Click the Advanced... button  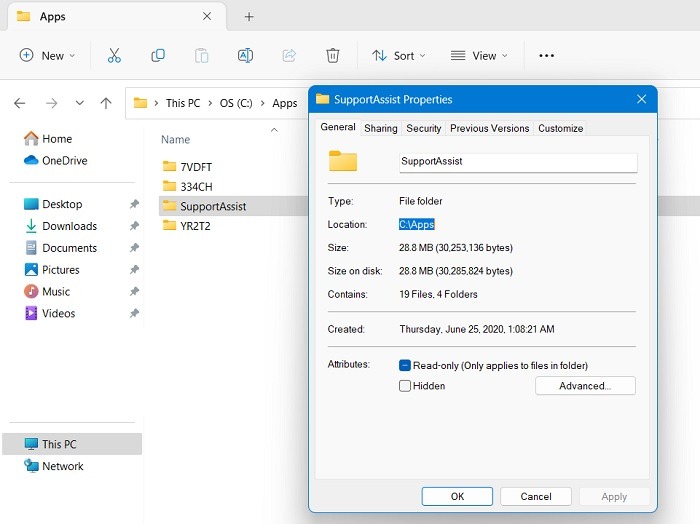[584, 386]
